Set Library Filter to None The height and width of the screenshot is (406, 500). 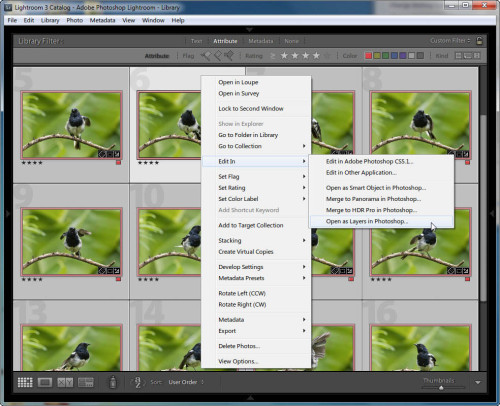click(x=292, y=41)
